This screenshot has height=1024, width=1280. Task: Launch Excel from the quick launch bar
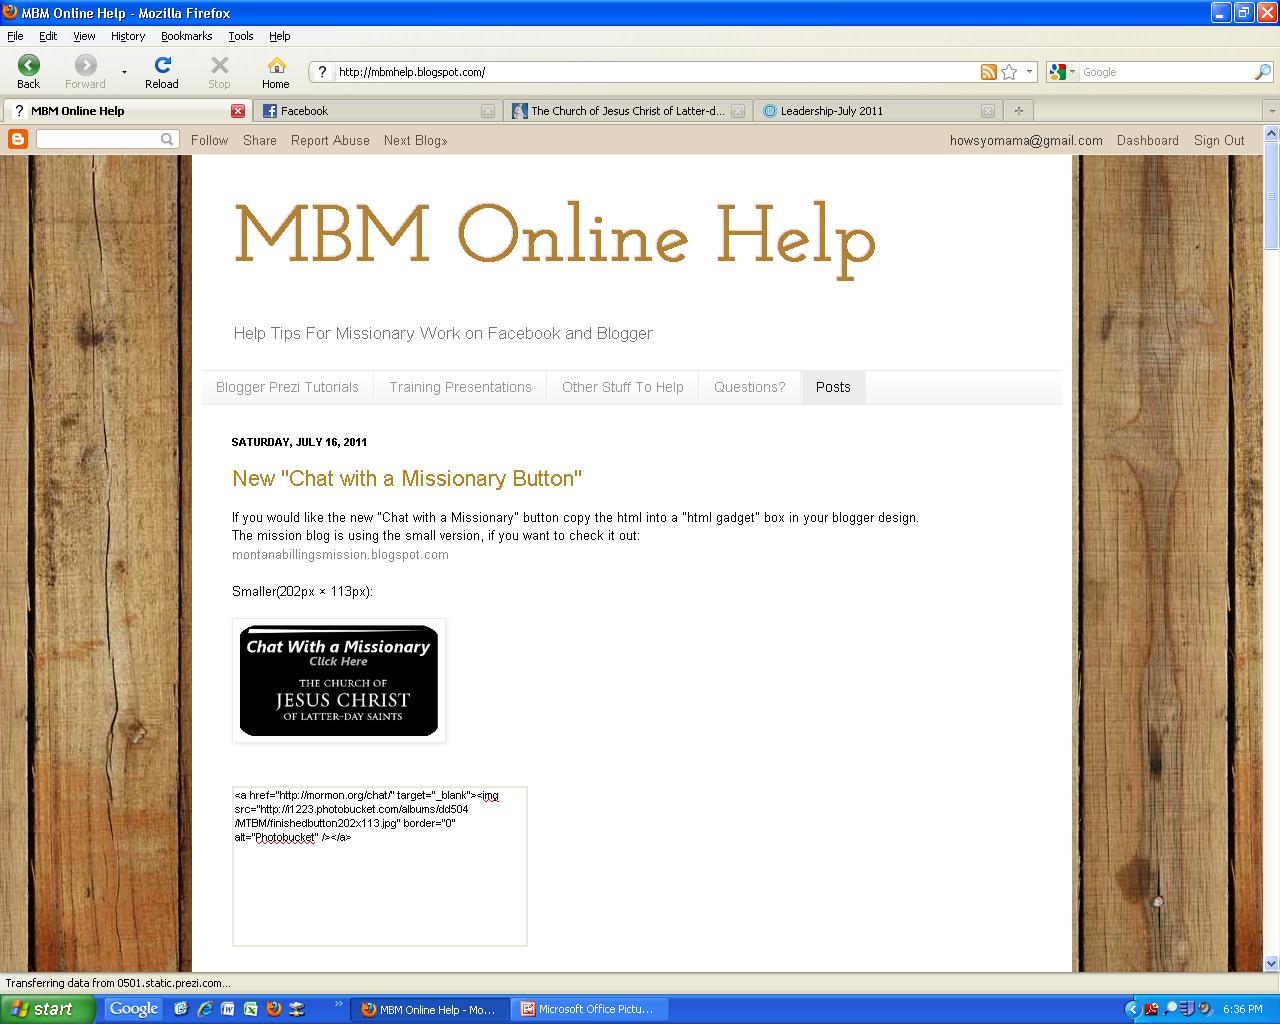[250, 1009]
